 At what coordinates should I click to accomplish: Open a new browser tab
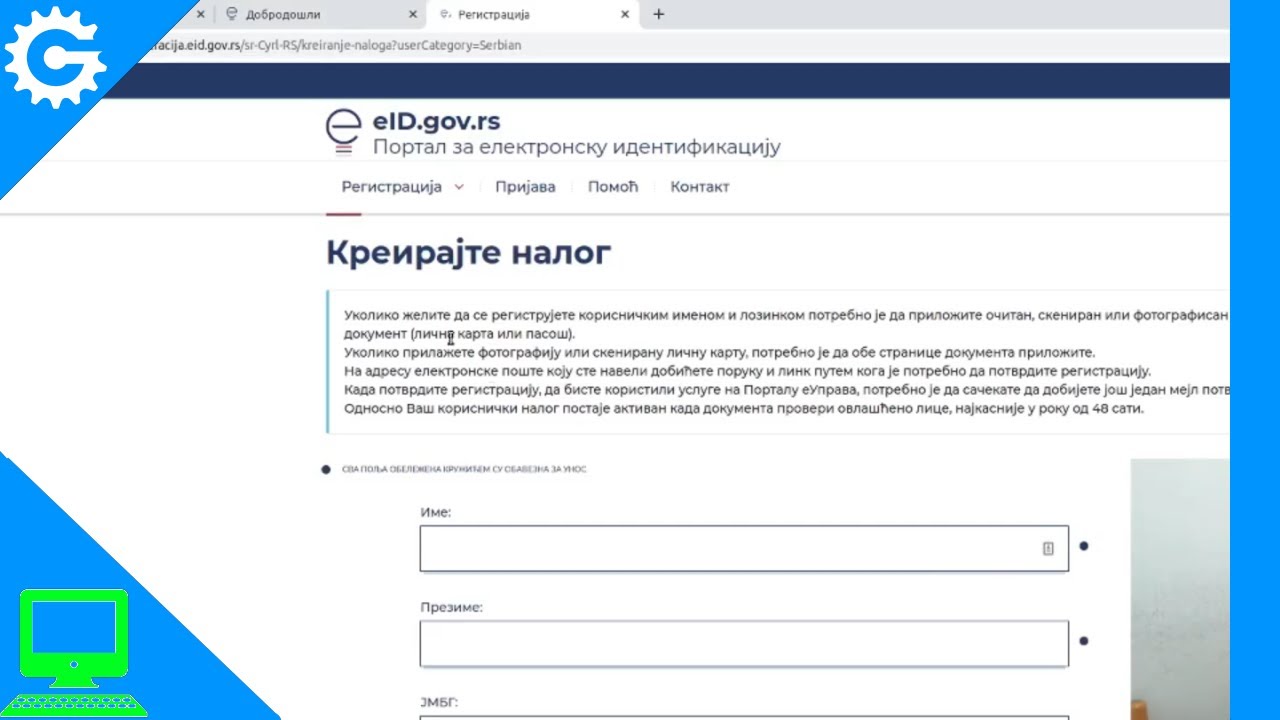coord(658,15)
